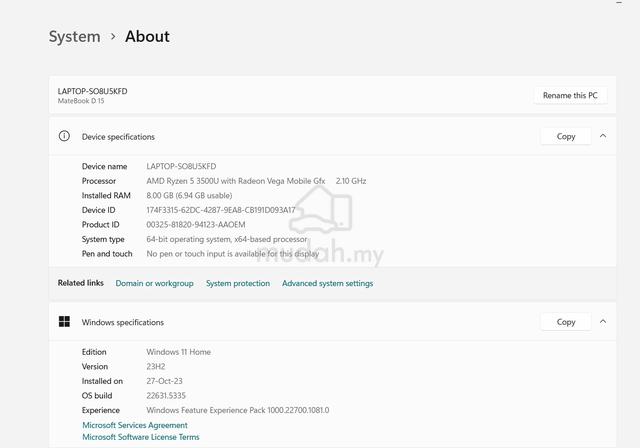Click the LAPTOP-SO8U5KFD name at top card
This screenshot has width=640, height=448.
coord(92,91)
